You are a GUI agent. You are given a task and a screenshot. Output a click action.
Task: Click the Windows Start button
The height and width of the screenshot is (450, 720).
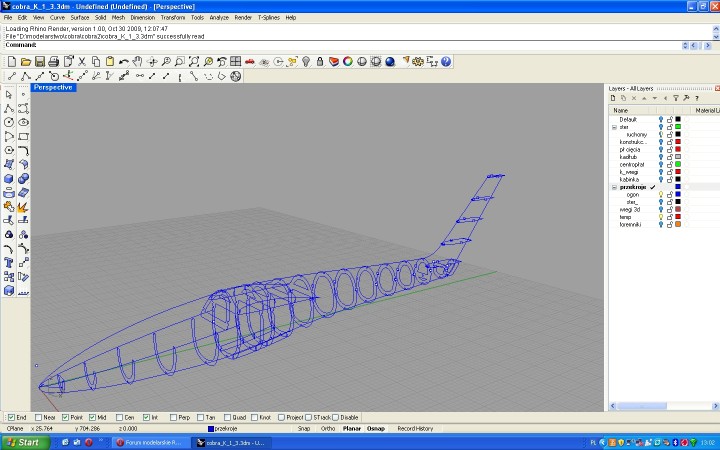click(x=25, y=443)
